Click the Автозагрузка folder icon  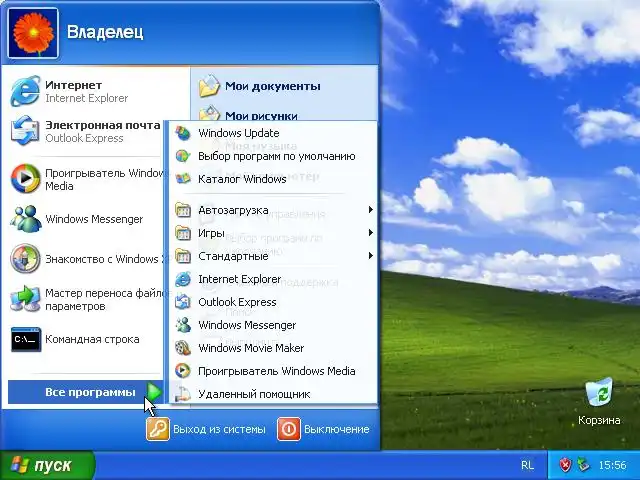point(183,210)
